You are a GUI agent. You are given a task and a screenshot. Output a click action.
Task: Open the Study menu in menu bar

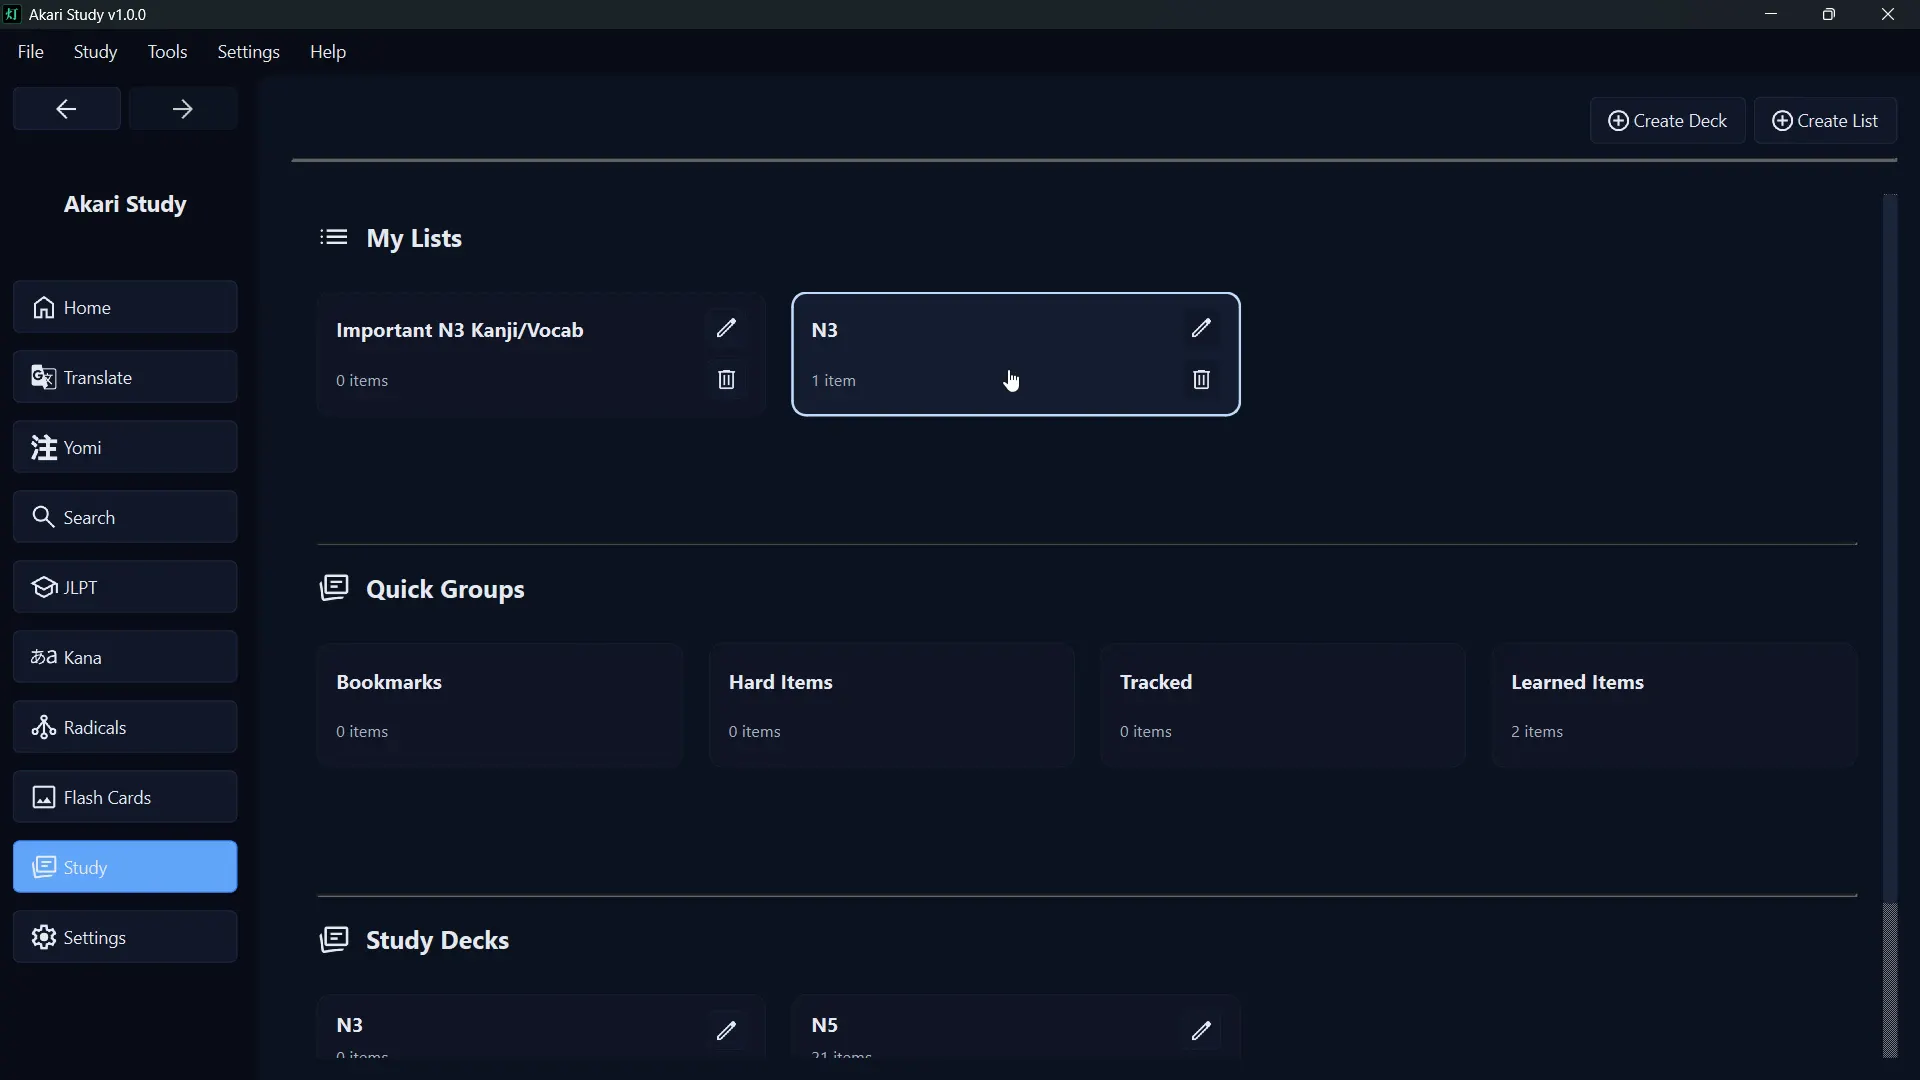point(95,52)
